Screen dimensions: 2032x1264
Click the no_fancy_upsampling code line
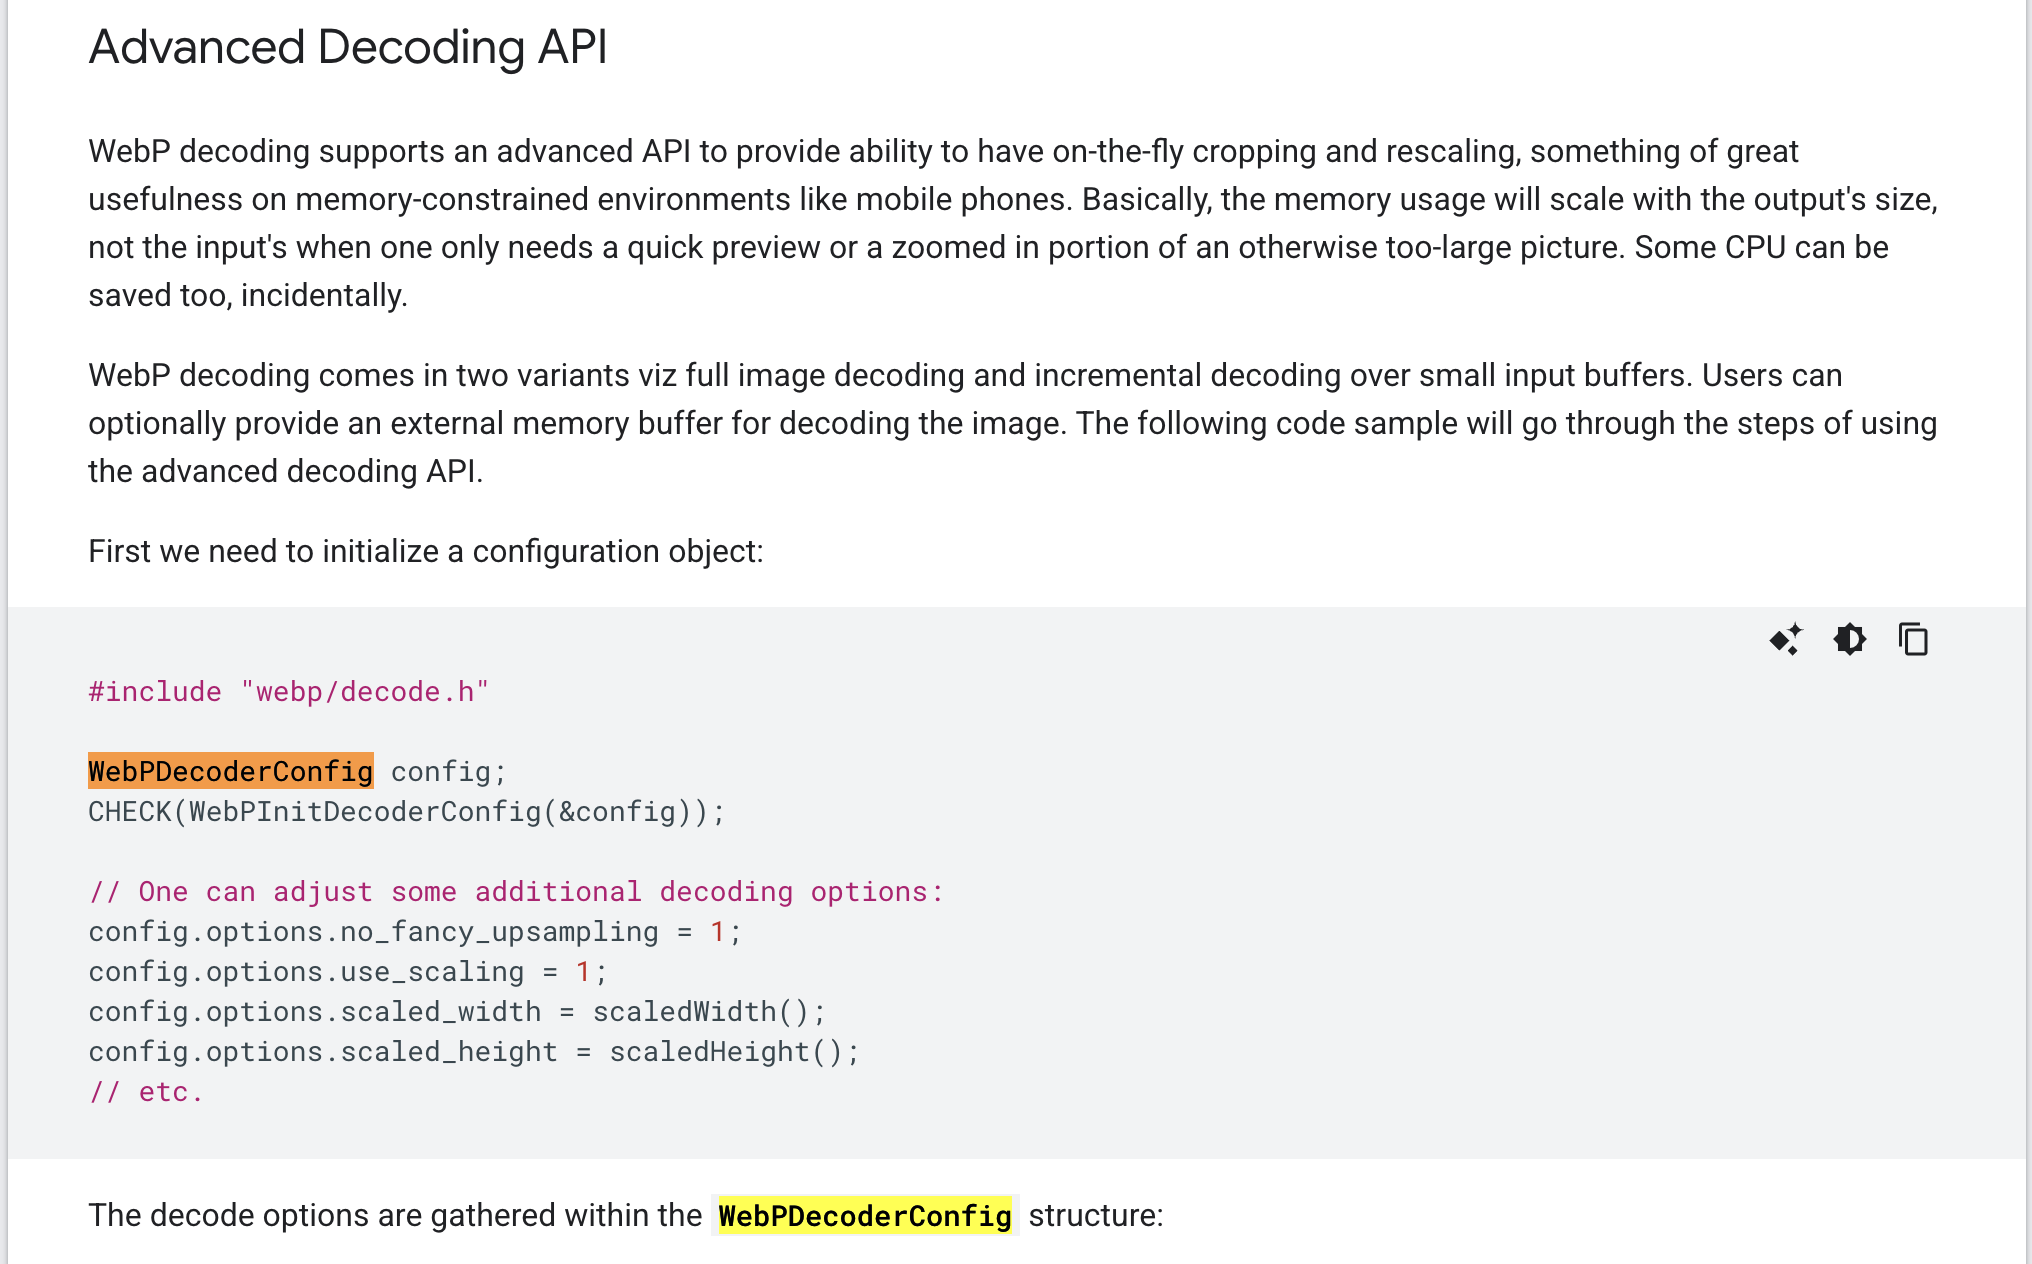coord(414,932)
